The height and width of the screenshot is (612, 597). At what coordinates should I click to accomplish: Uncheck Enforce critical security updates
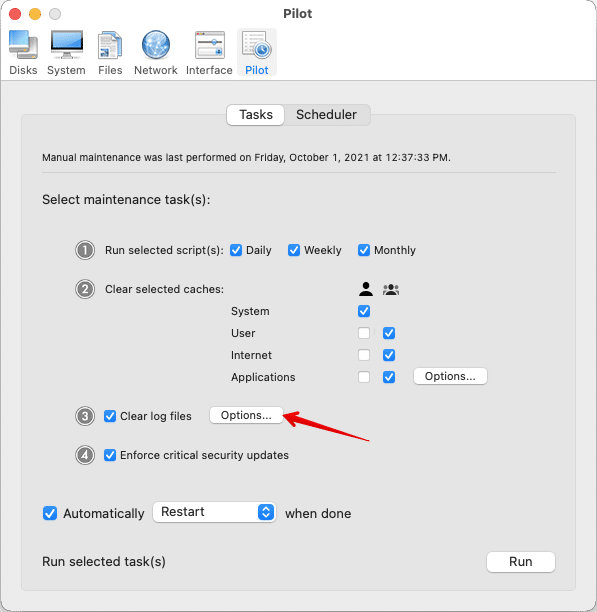(110, 455)
